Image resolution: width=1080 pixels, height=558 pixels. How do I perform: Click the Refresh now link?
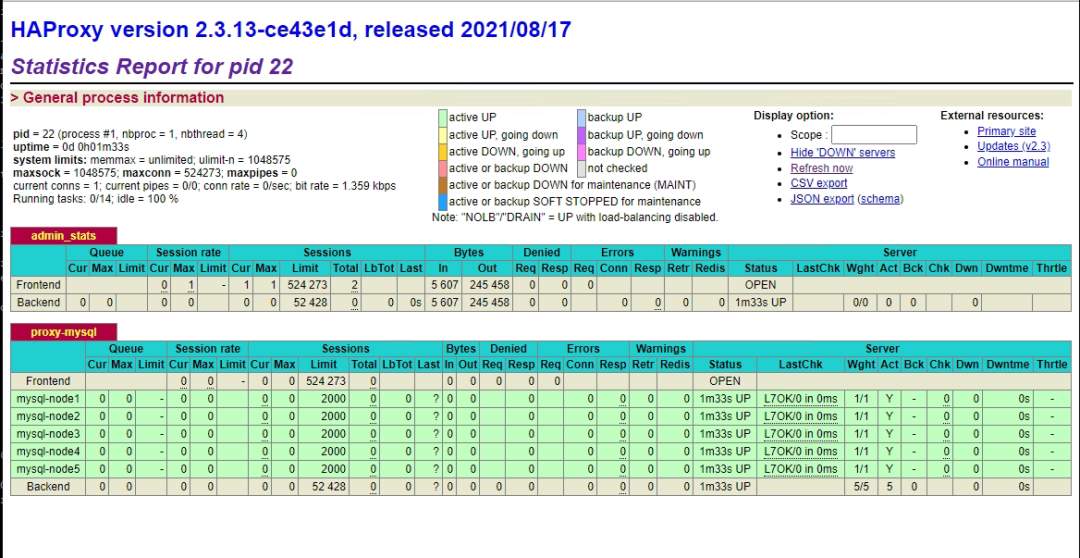821,168
